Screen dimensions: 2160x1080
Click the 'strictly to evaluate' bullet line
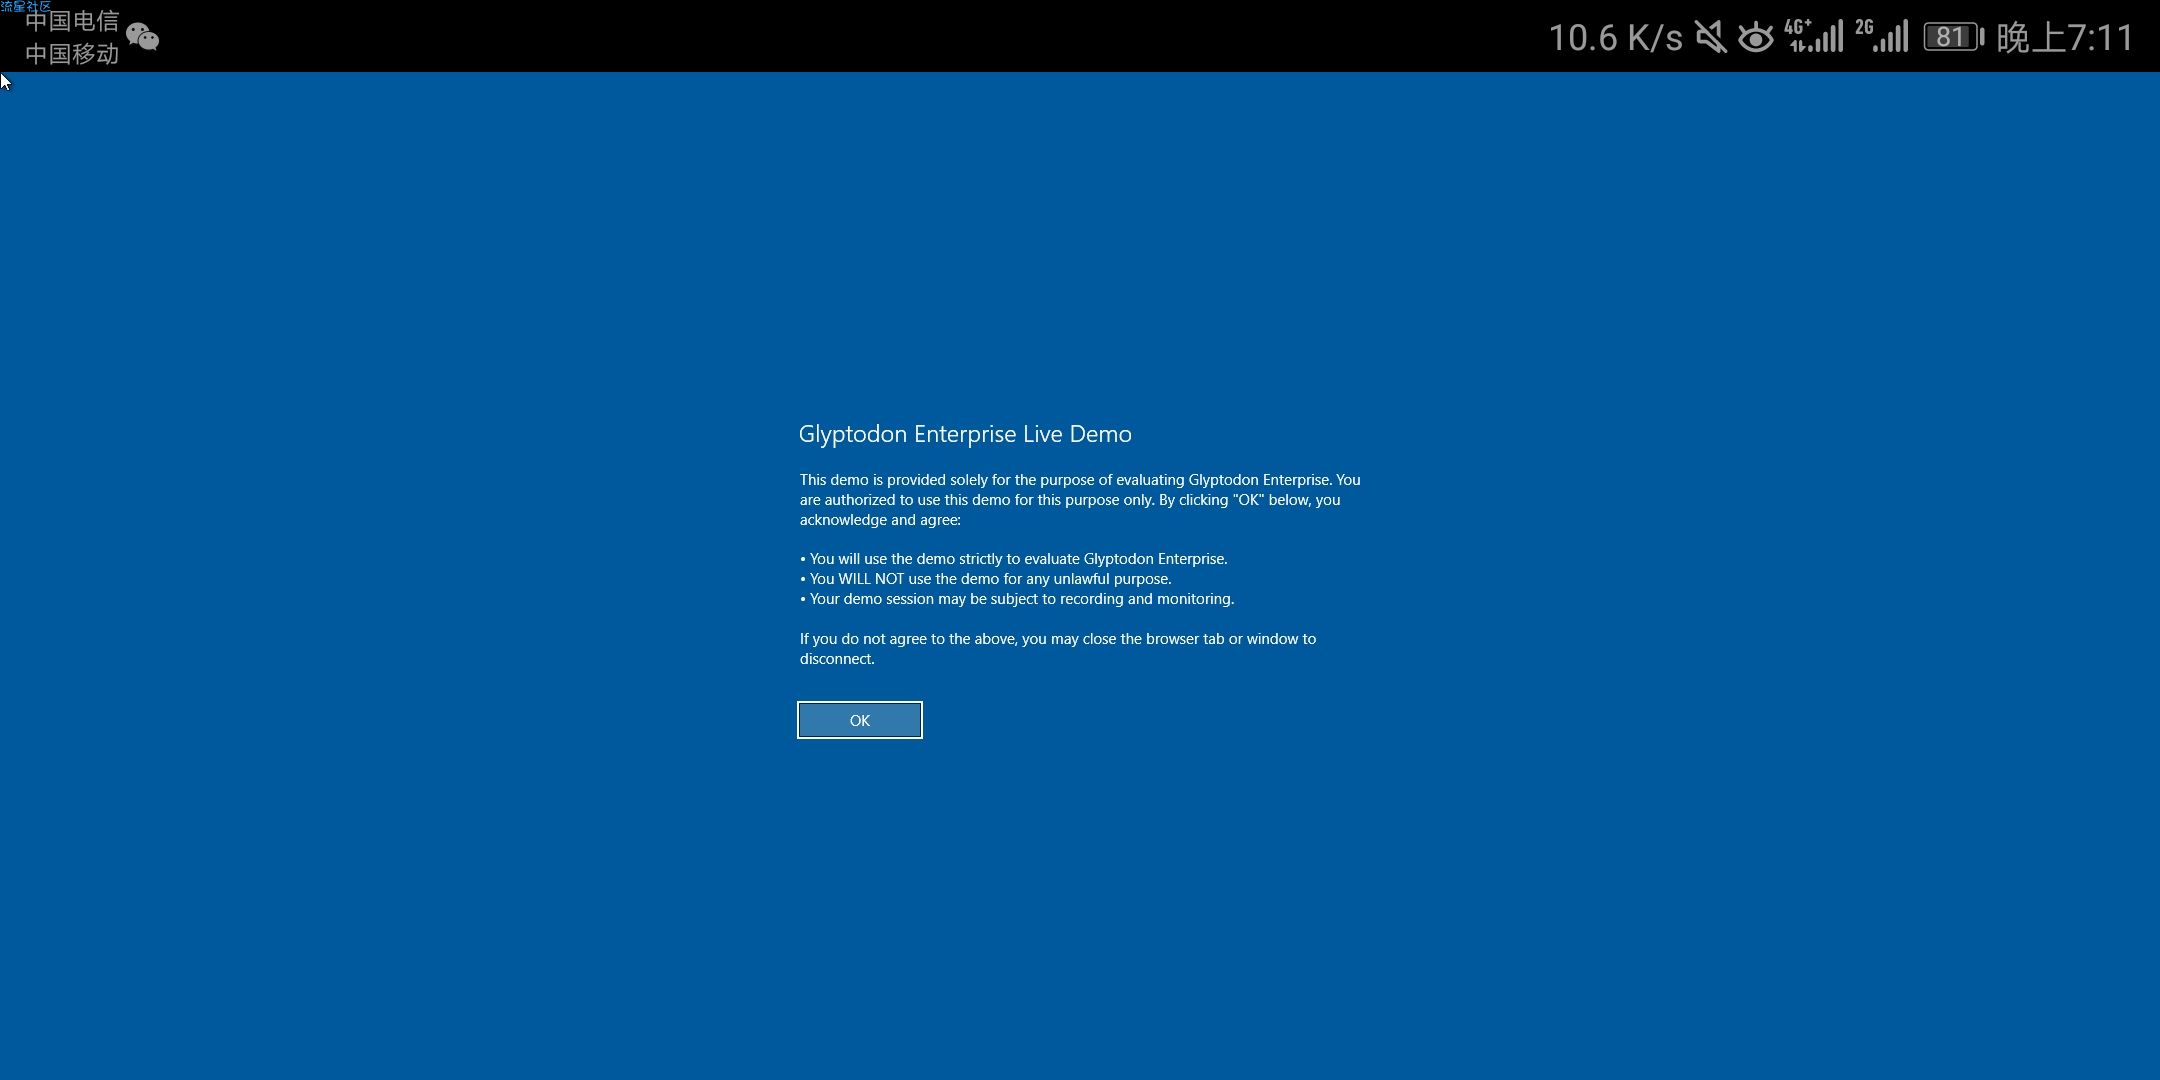click(x=1013, y=559)
